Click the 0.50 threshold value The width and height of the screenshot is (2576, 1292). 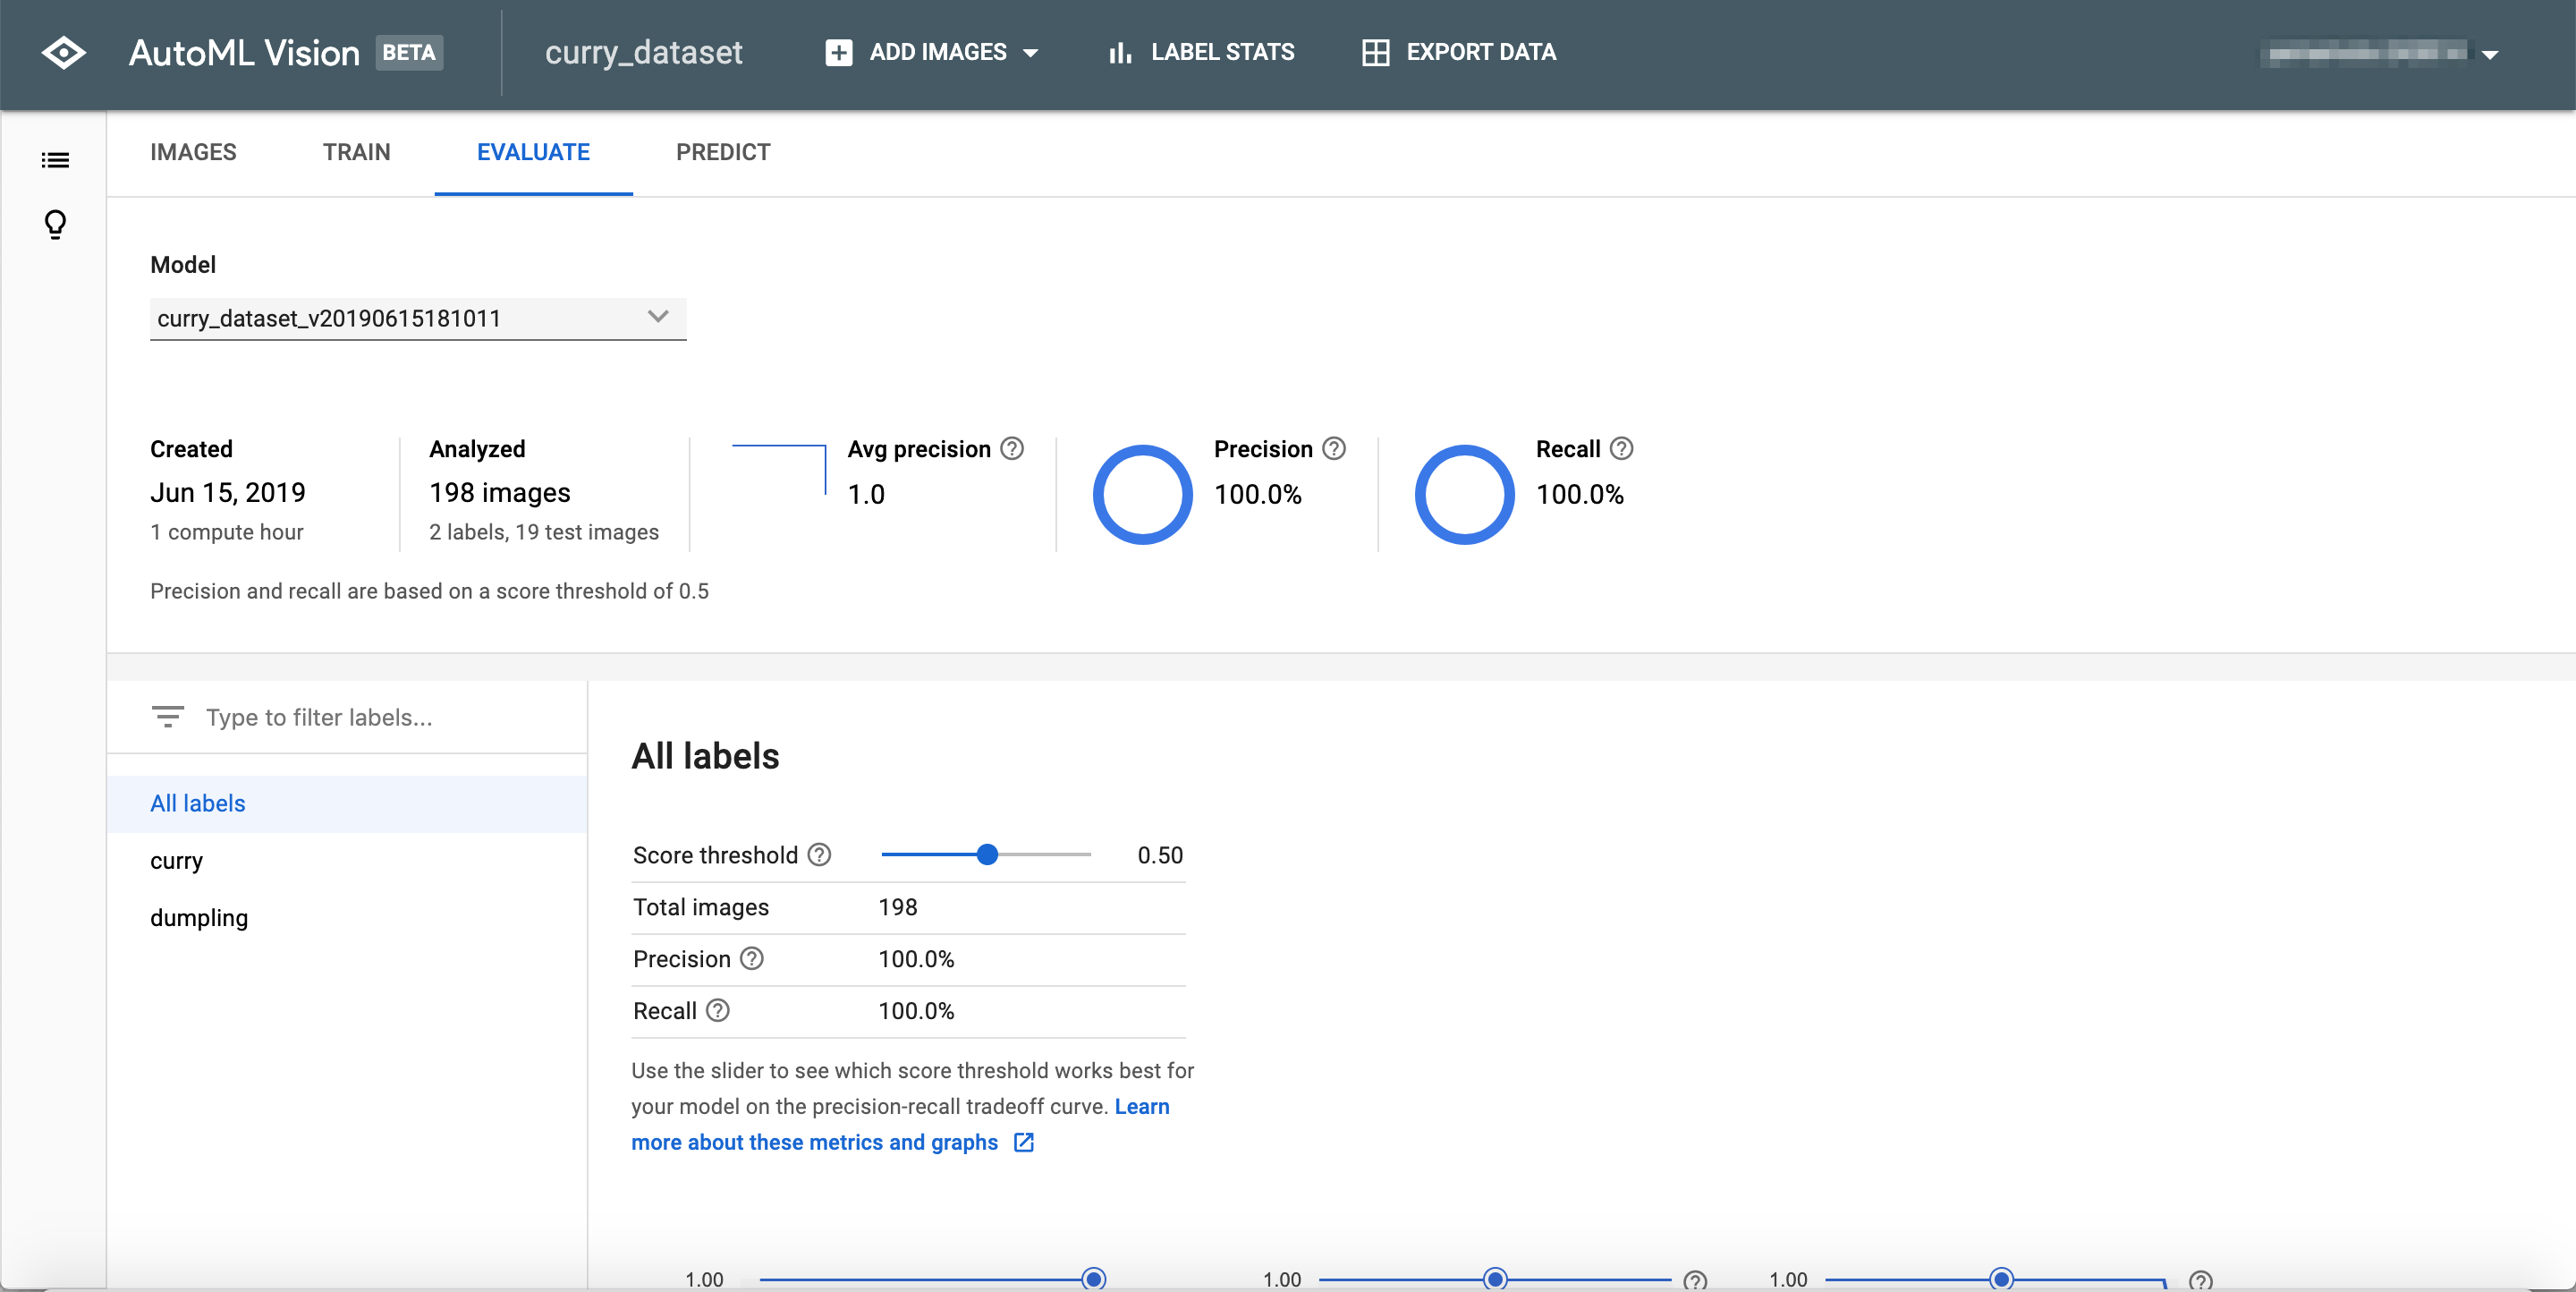point(1160,855)
